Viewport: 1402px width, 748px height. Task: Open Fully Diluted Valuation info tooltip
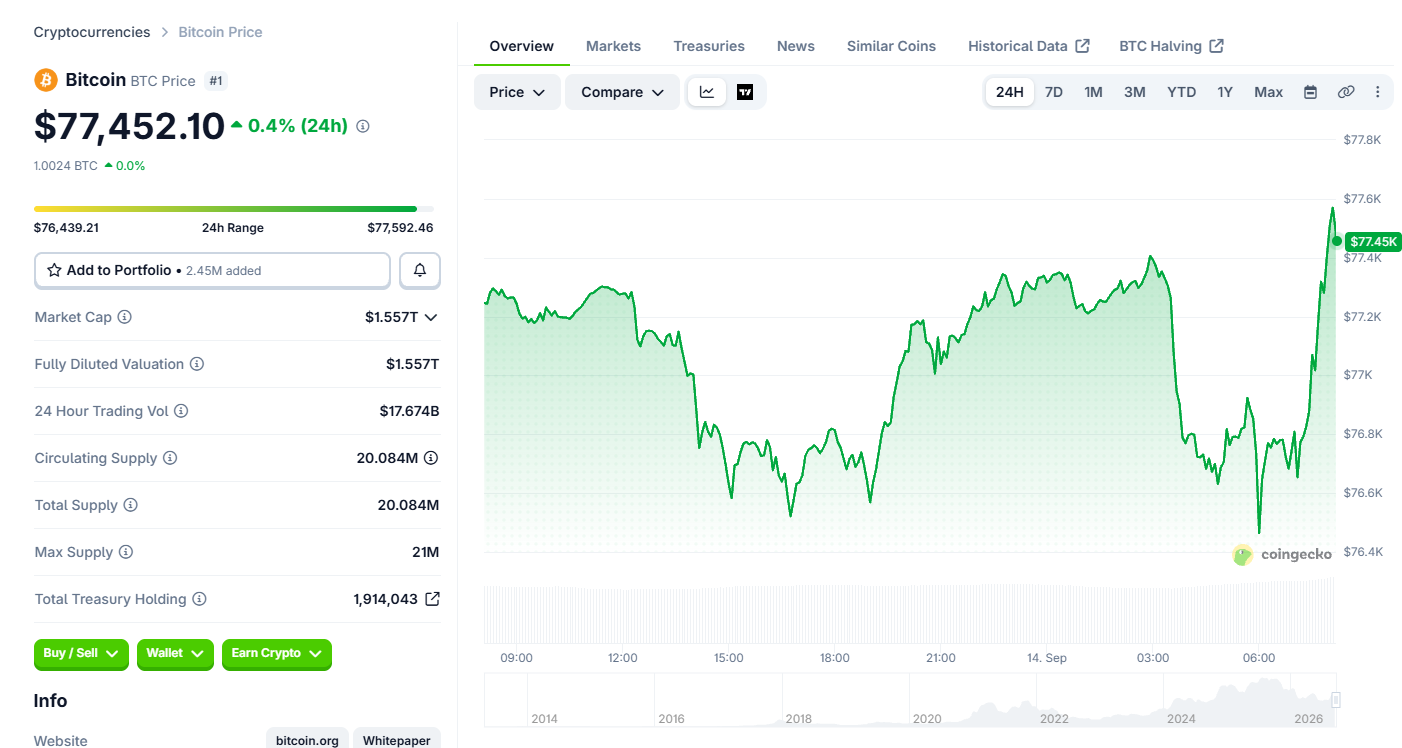click(197, 364)
